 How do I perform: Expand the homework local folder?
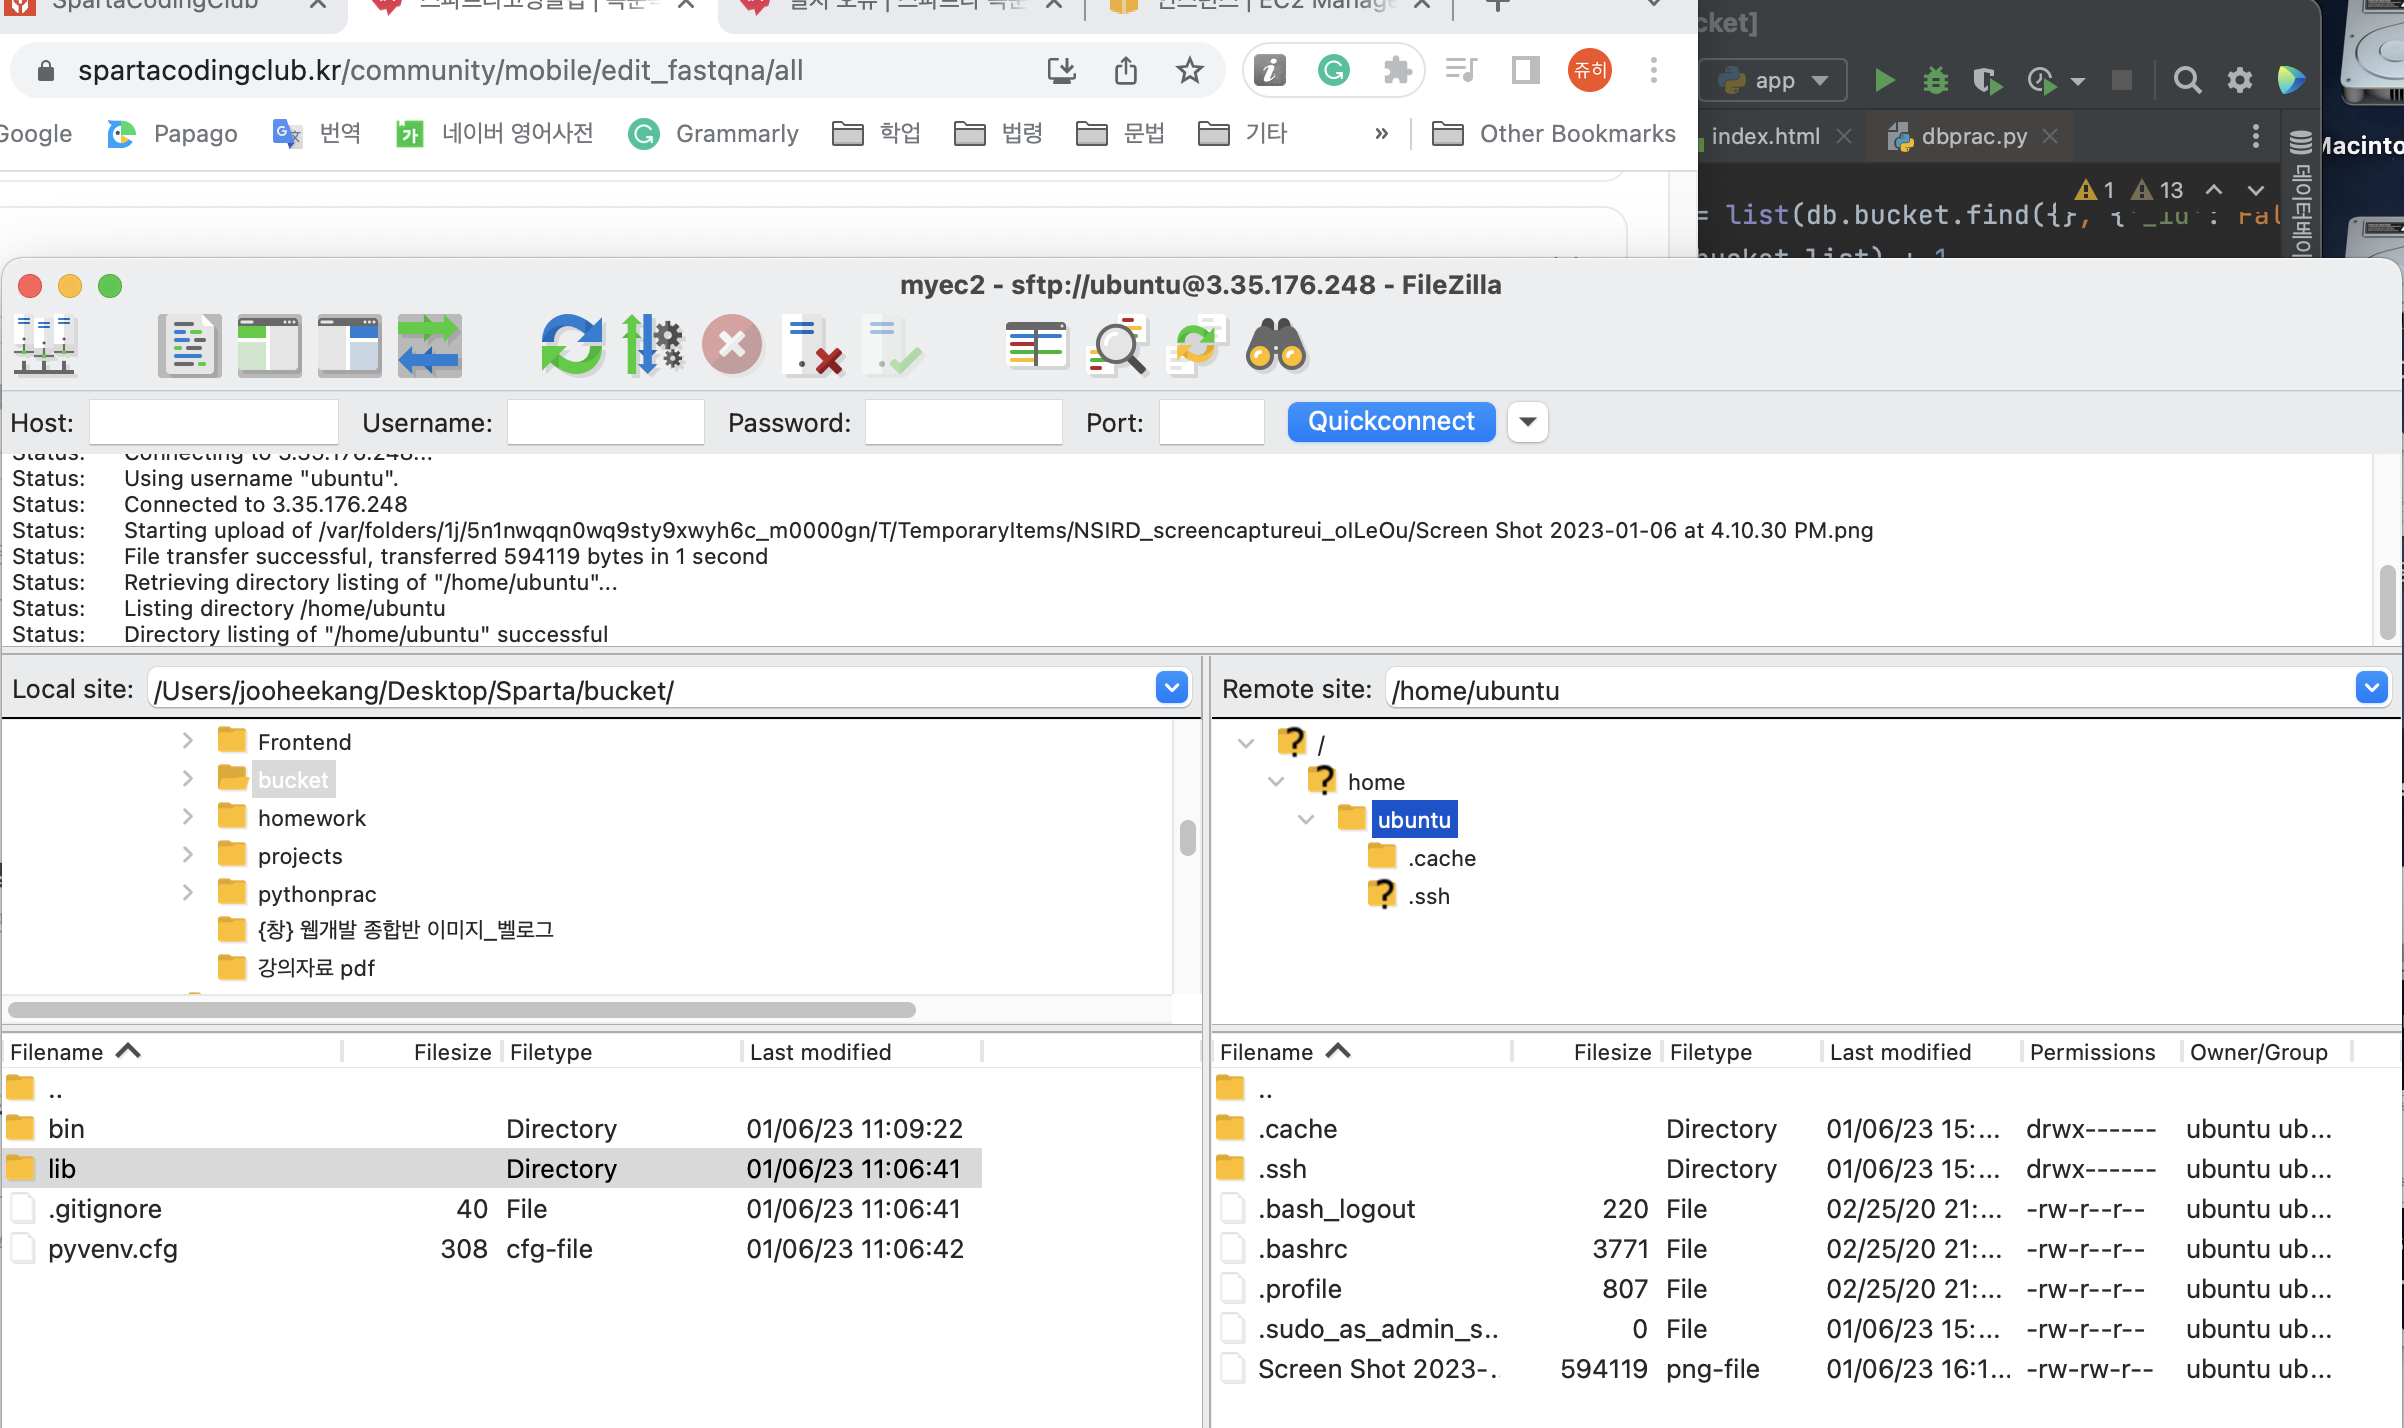[x=187, y=817]
